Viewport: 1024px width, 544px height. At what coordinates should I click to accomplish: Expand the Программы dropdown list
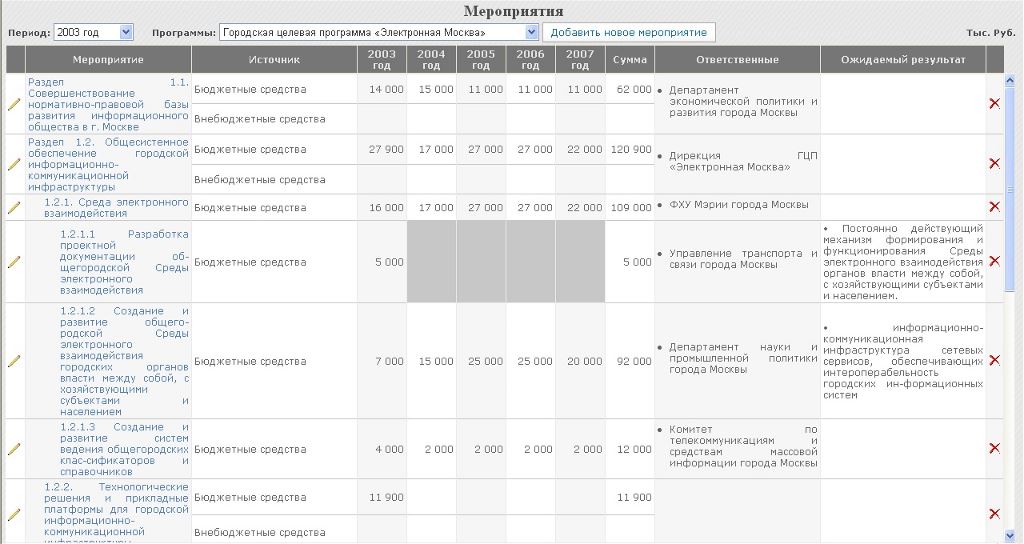(531, 33)
